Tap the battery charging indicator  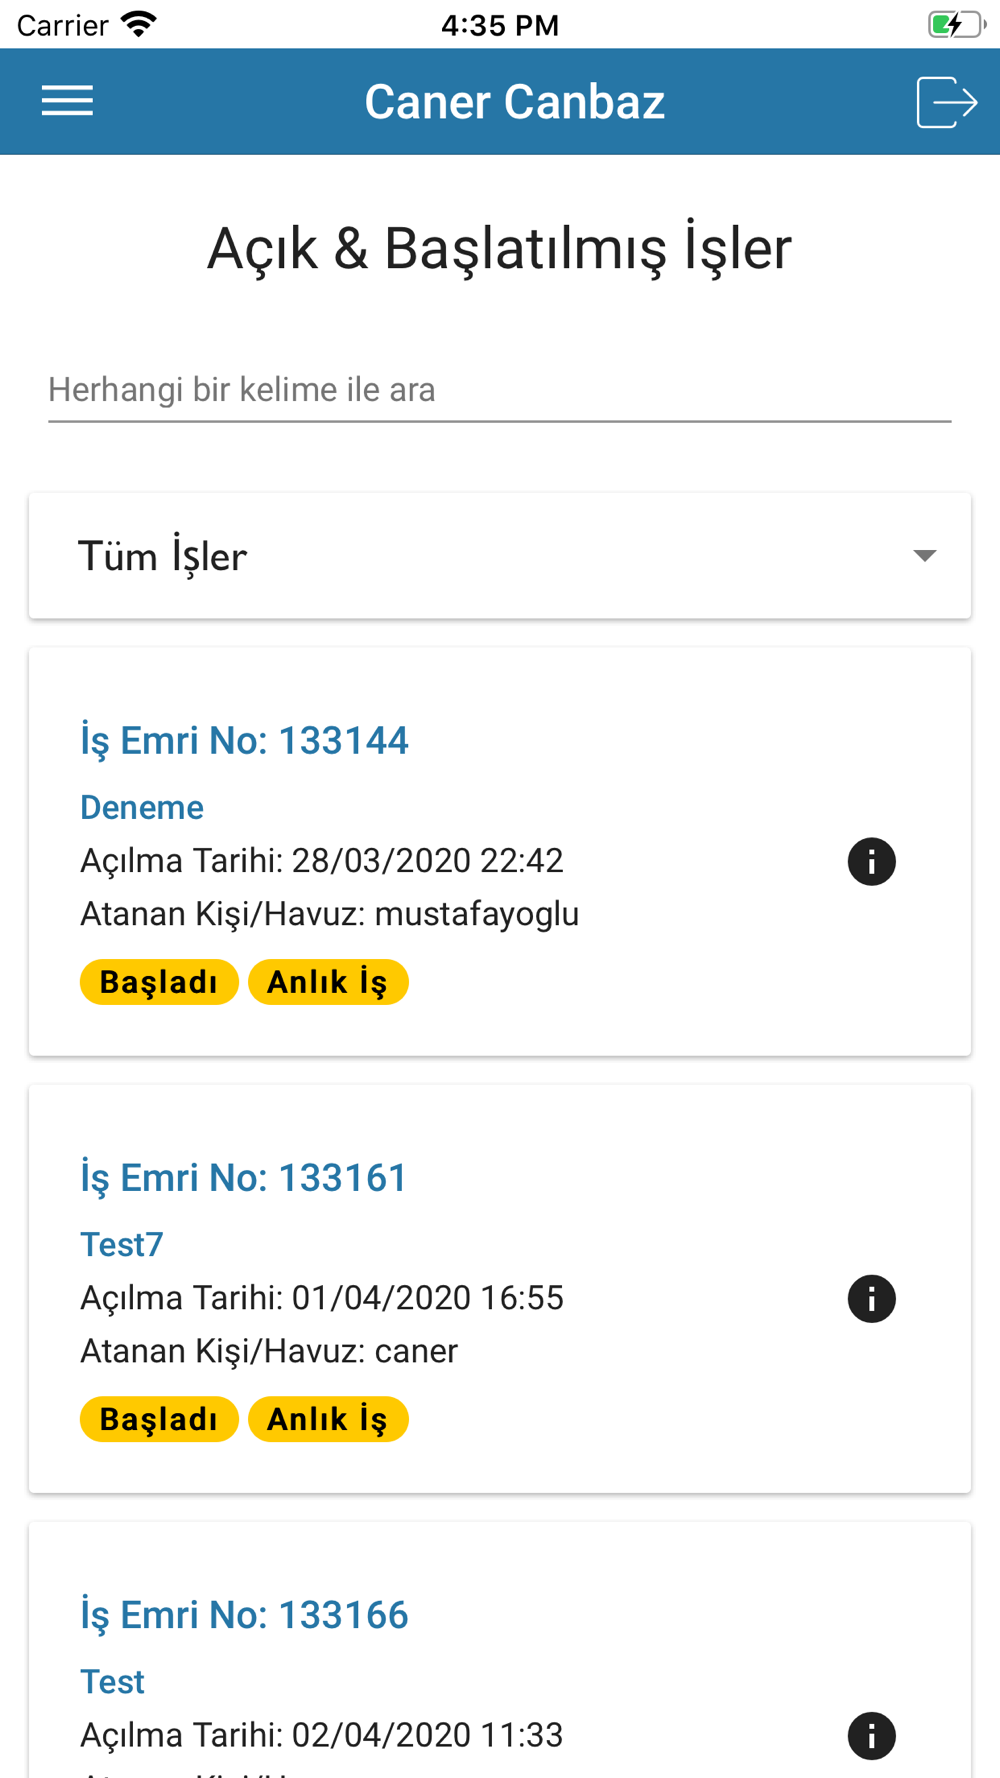click(x=956, y=24)
